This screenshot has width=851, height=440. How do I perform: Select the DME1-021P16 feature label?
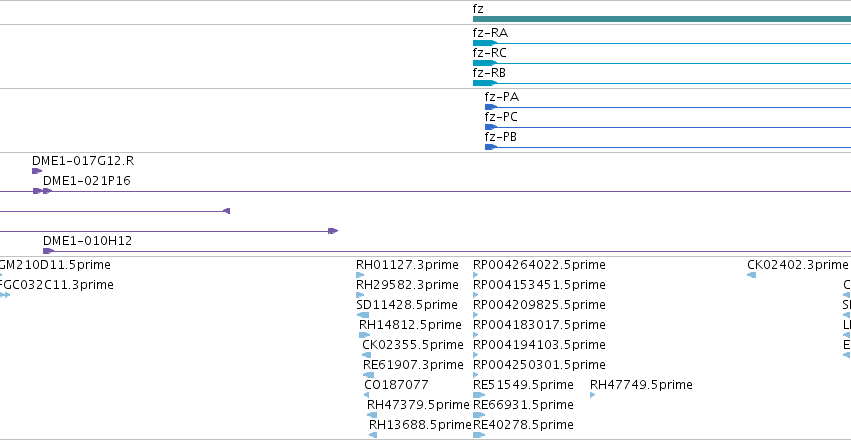point(87,181)
